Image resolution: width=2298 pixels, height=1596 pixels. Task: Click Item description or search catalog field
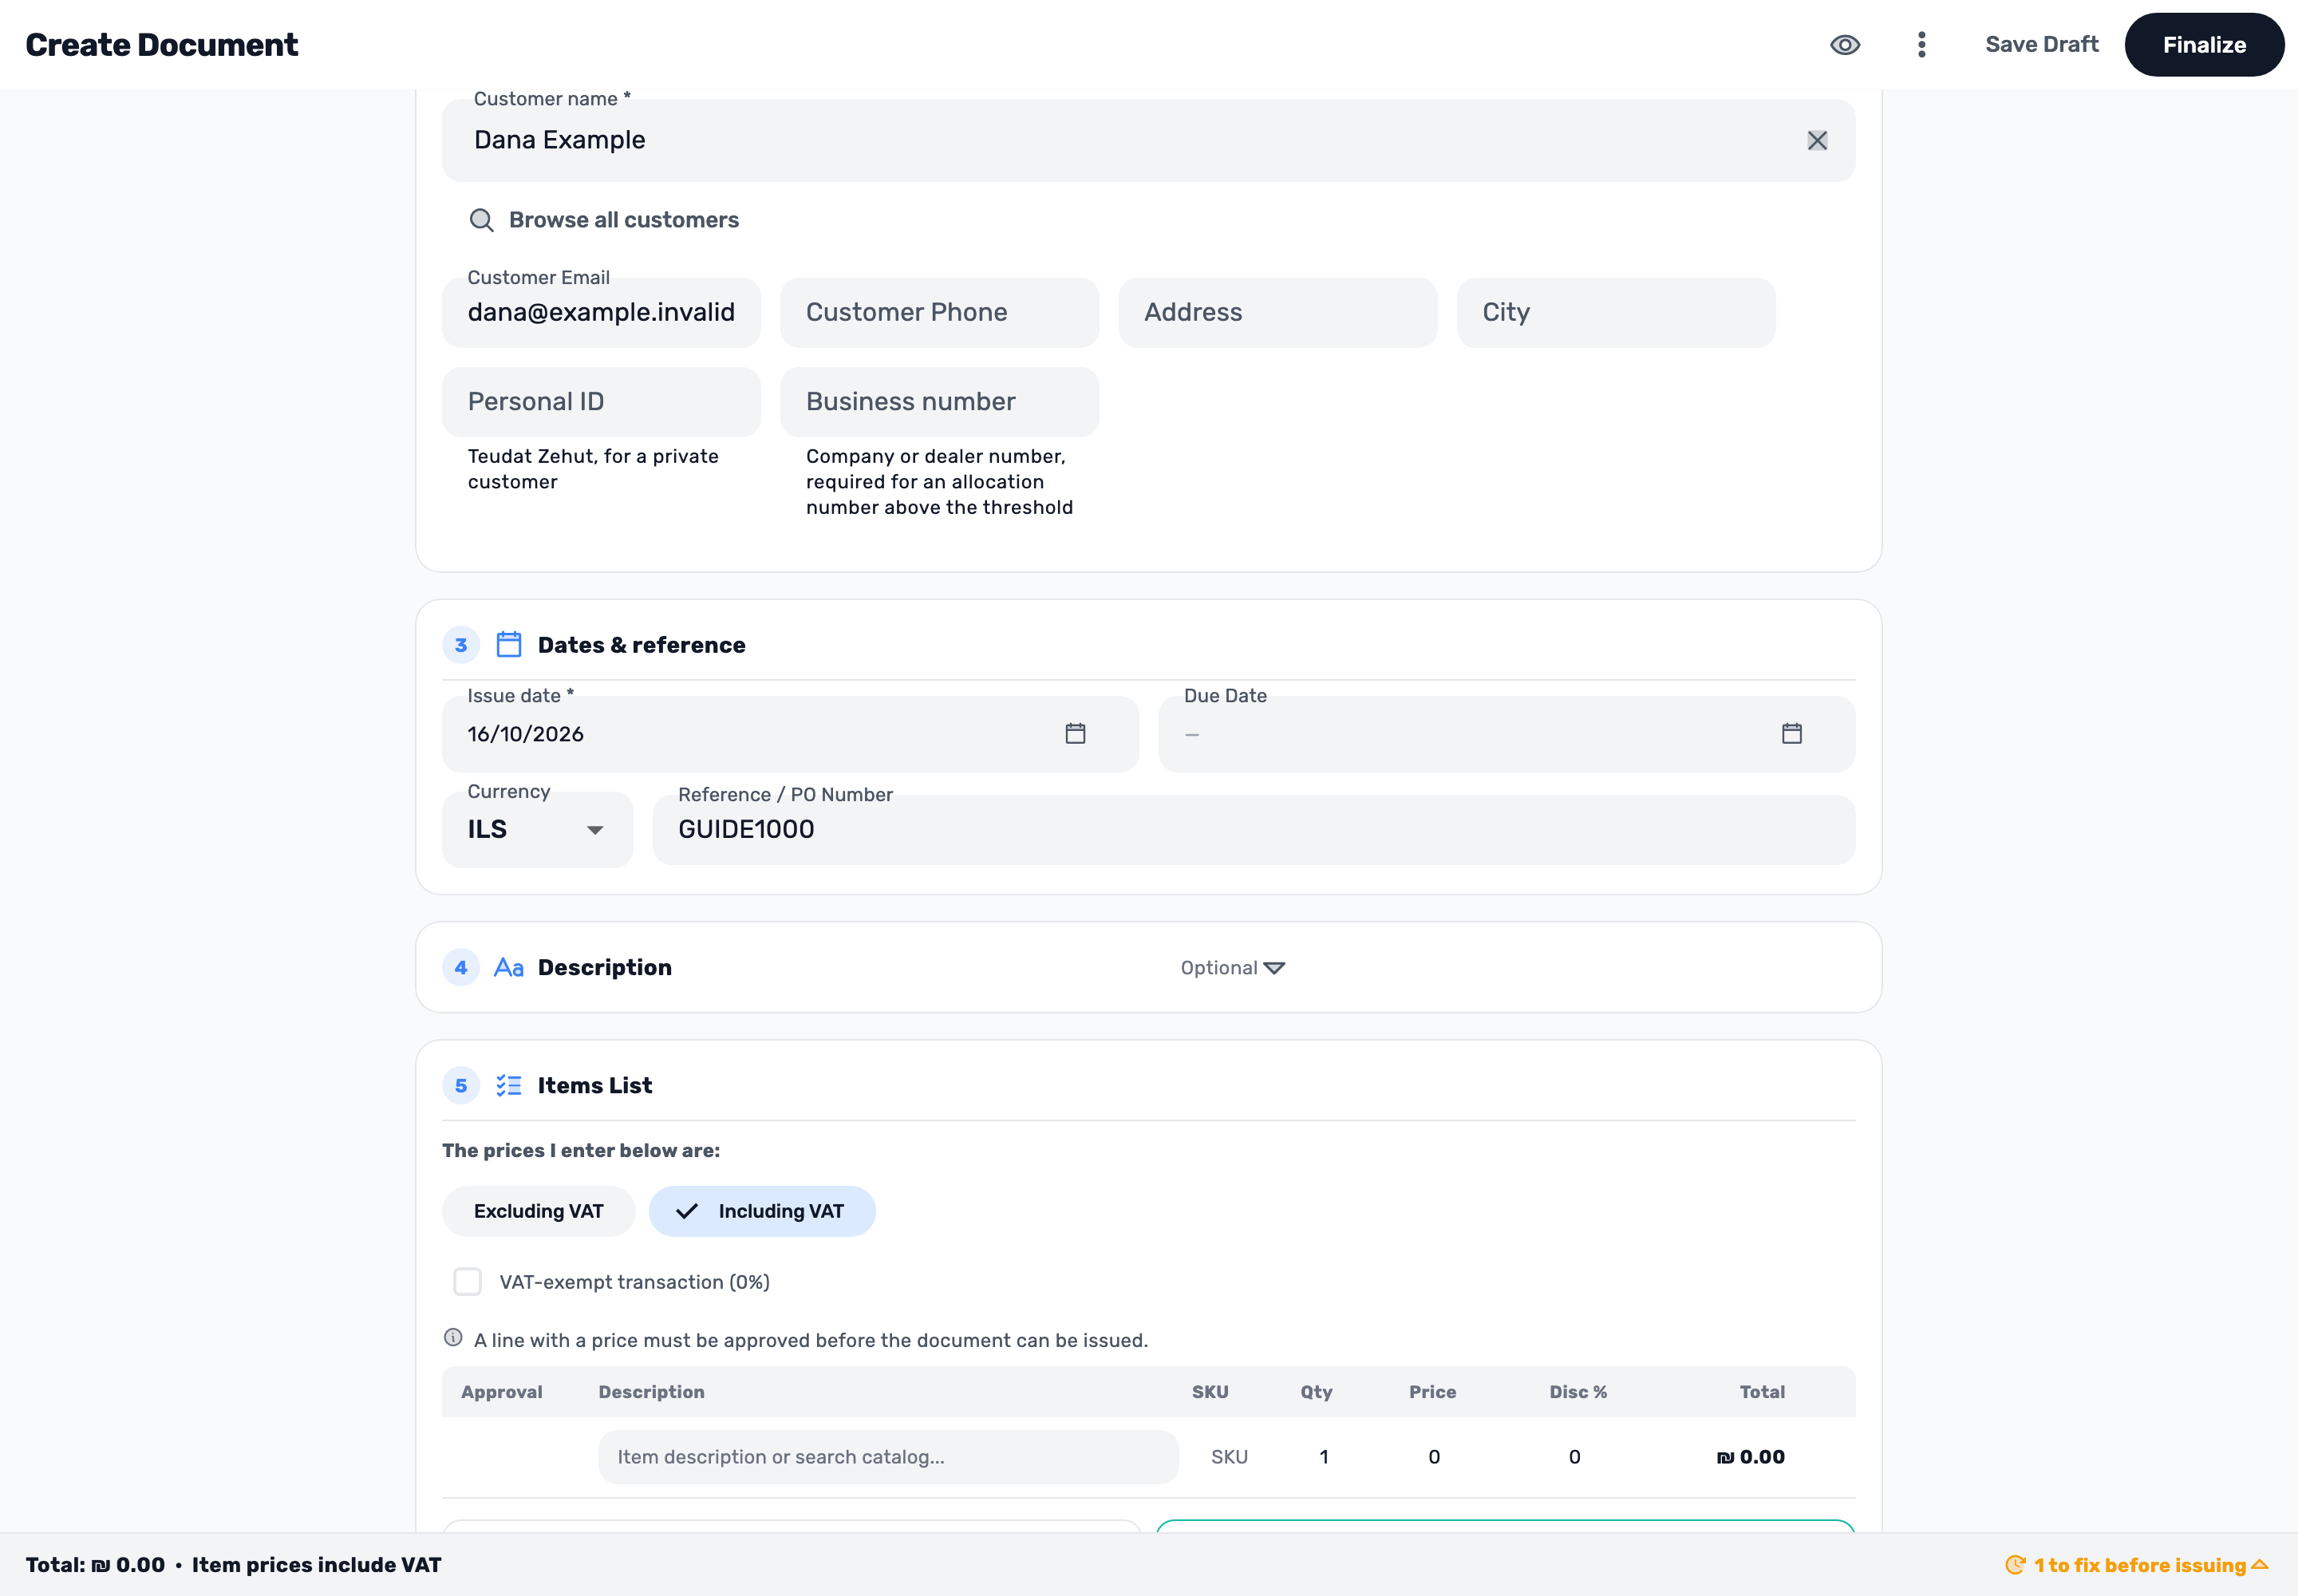click(888, 1457)
